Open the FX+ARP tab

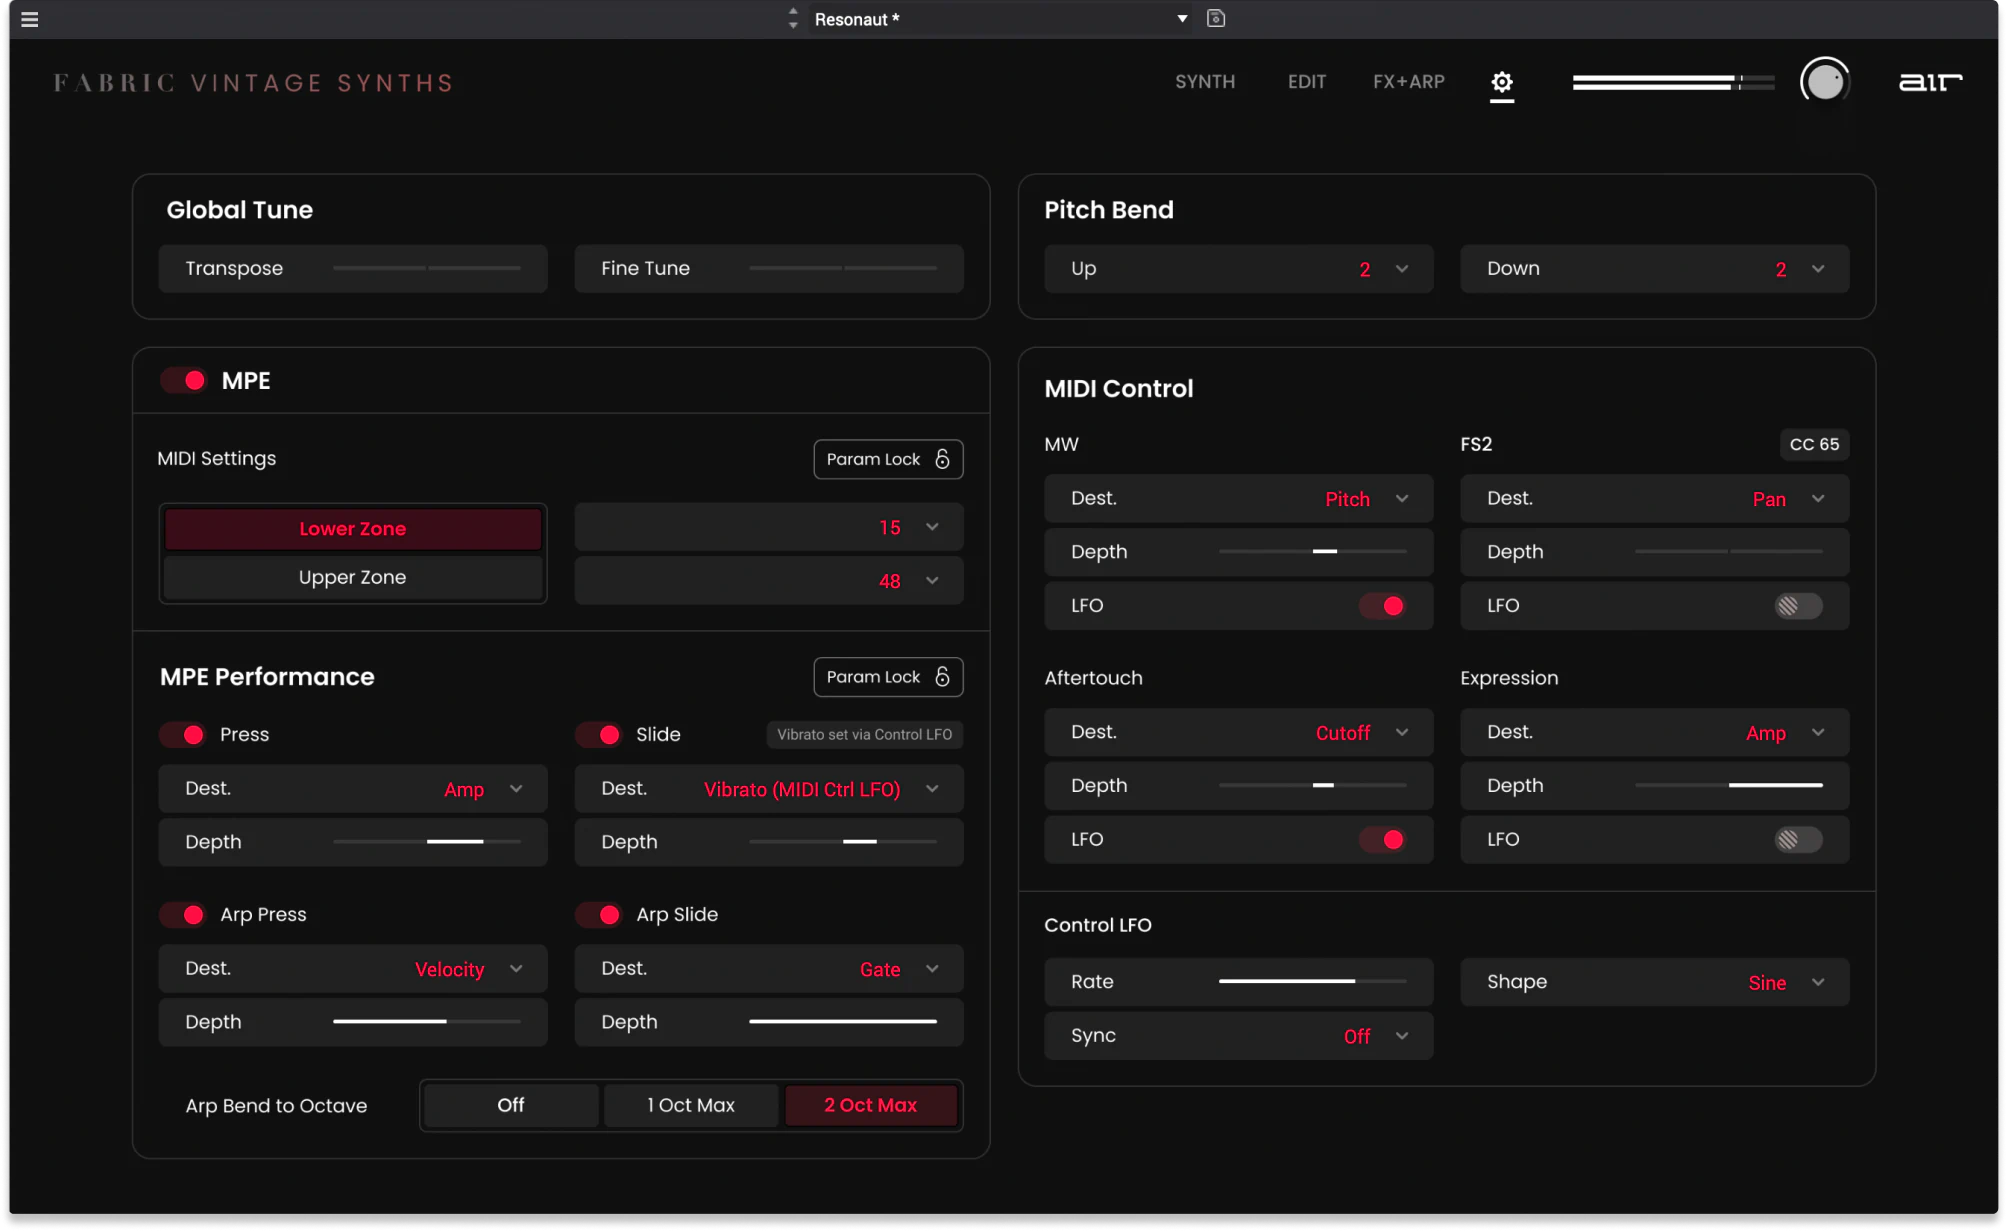click(1408, 82)
